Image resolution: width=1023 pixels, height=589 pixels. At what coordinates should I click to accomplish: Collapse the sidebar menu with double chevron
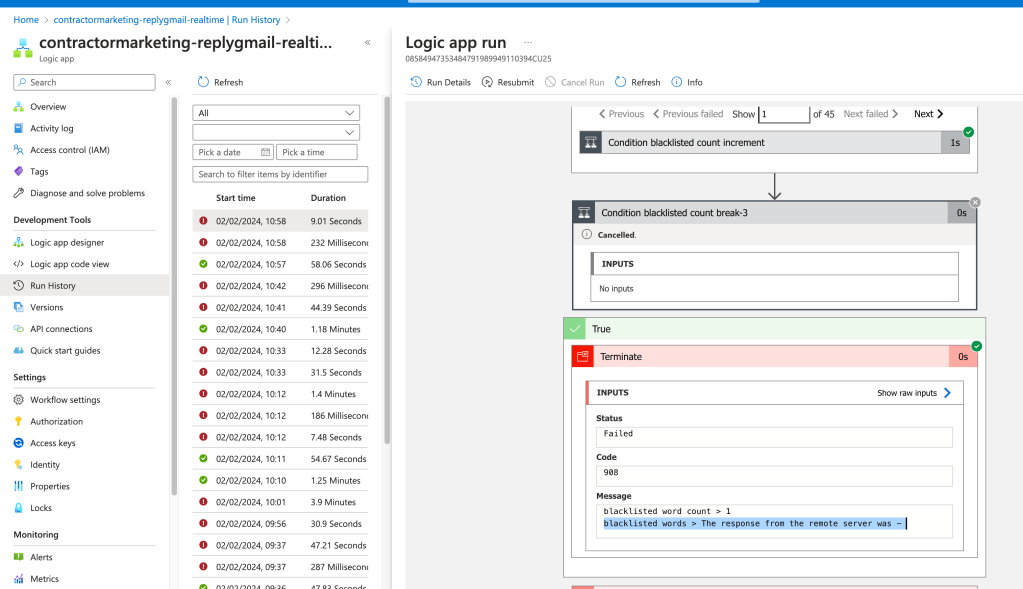click(x=168, y=82)
